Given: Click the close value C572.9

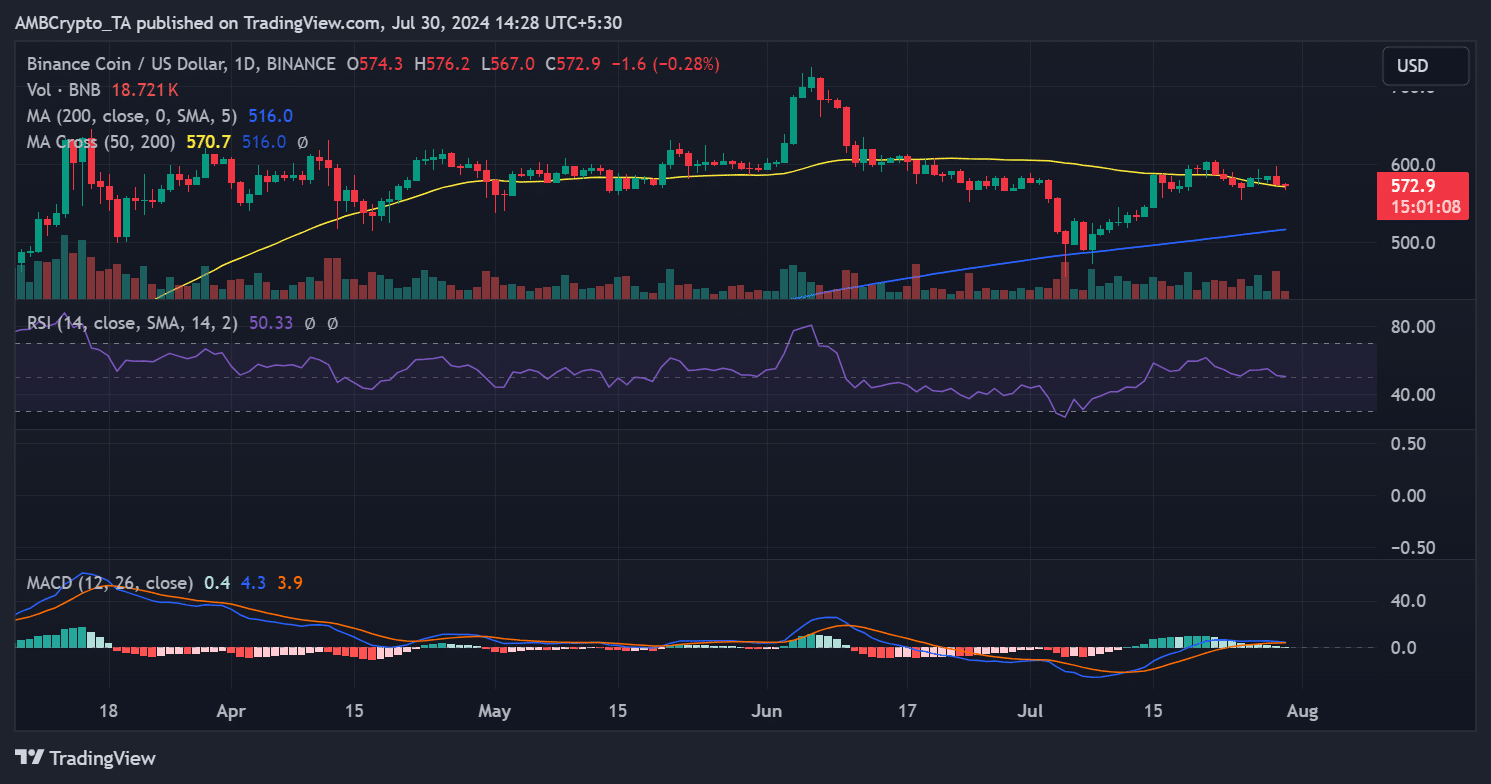Looking at the screenshot, I should click(572, 64).
